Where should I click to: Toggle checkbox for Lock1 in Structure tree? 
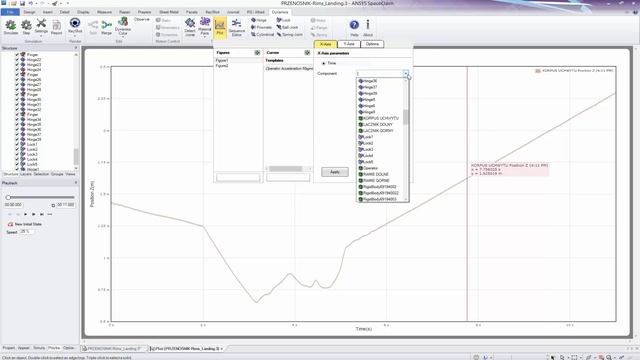point(17,144)
